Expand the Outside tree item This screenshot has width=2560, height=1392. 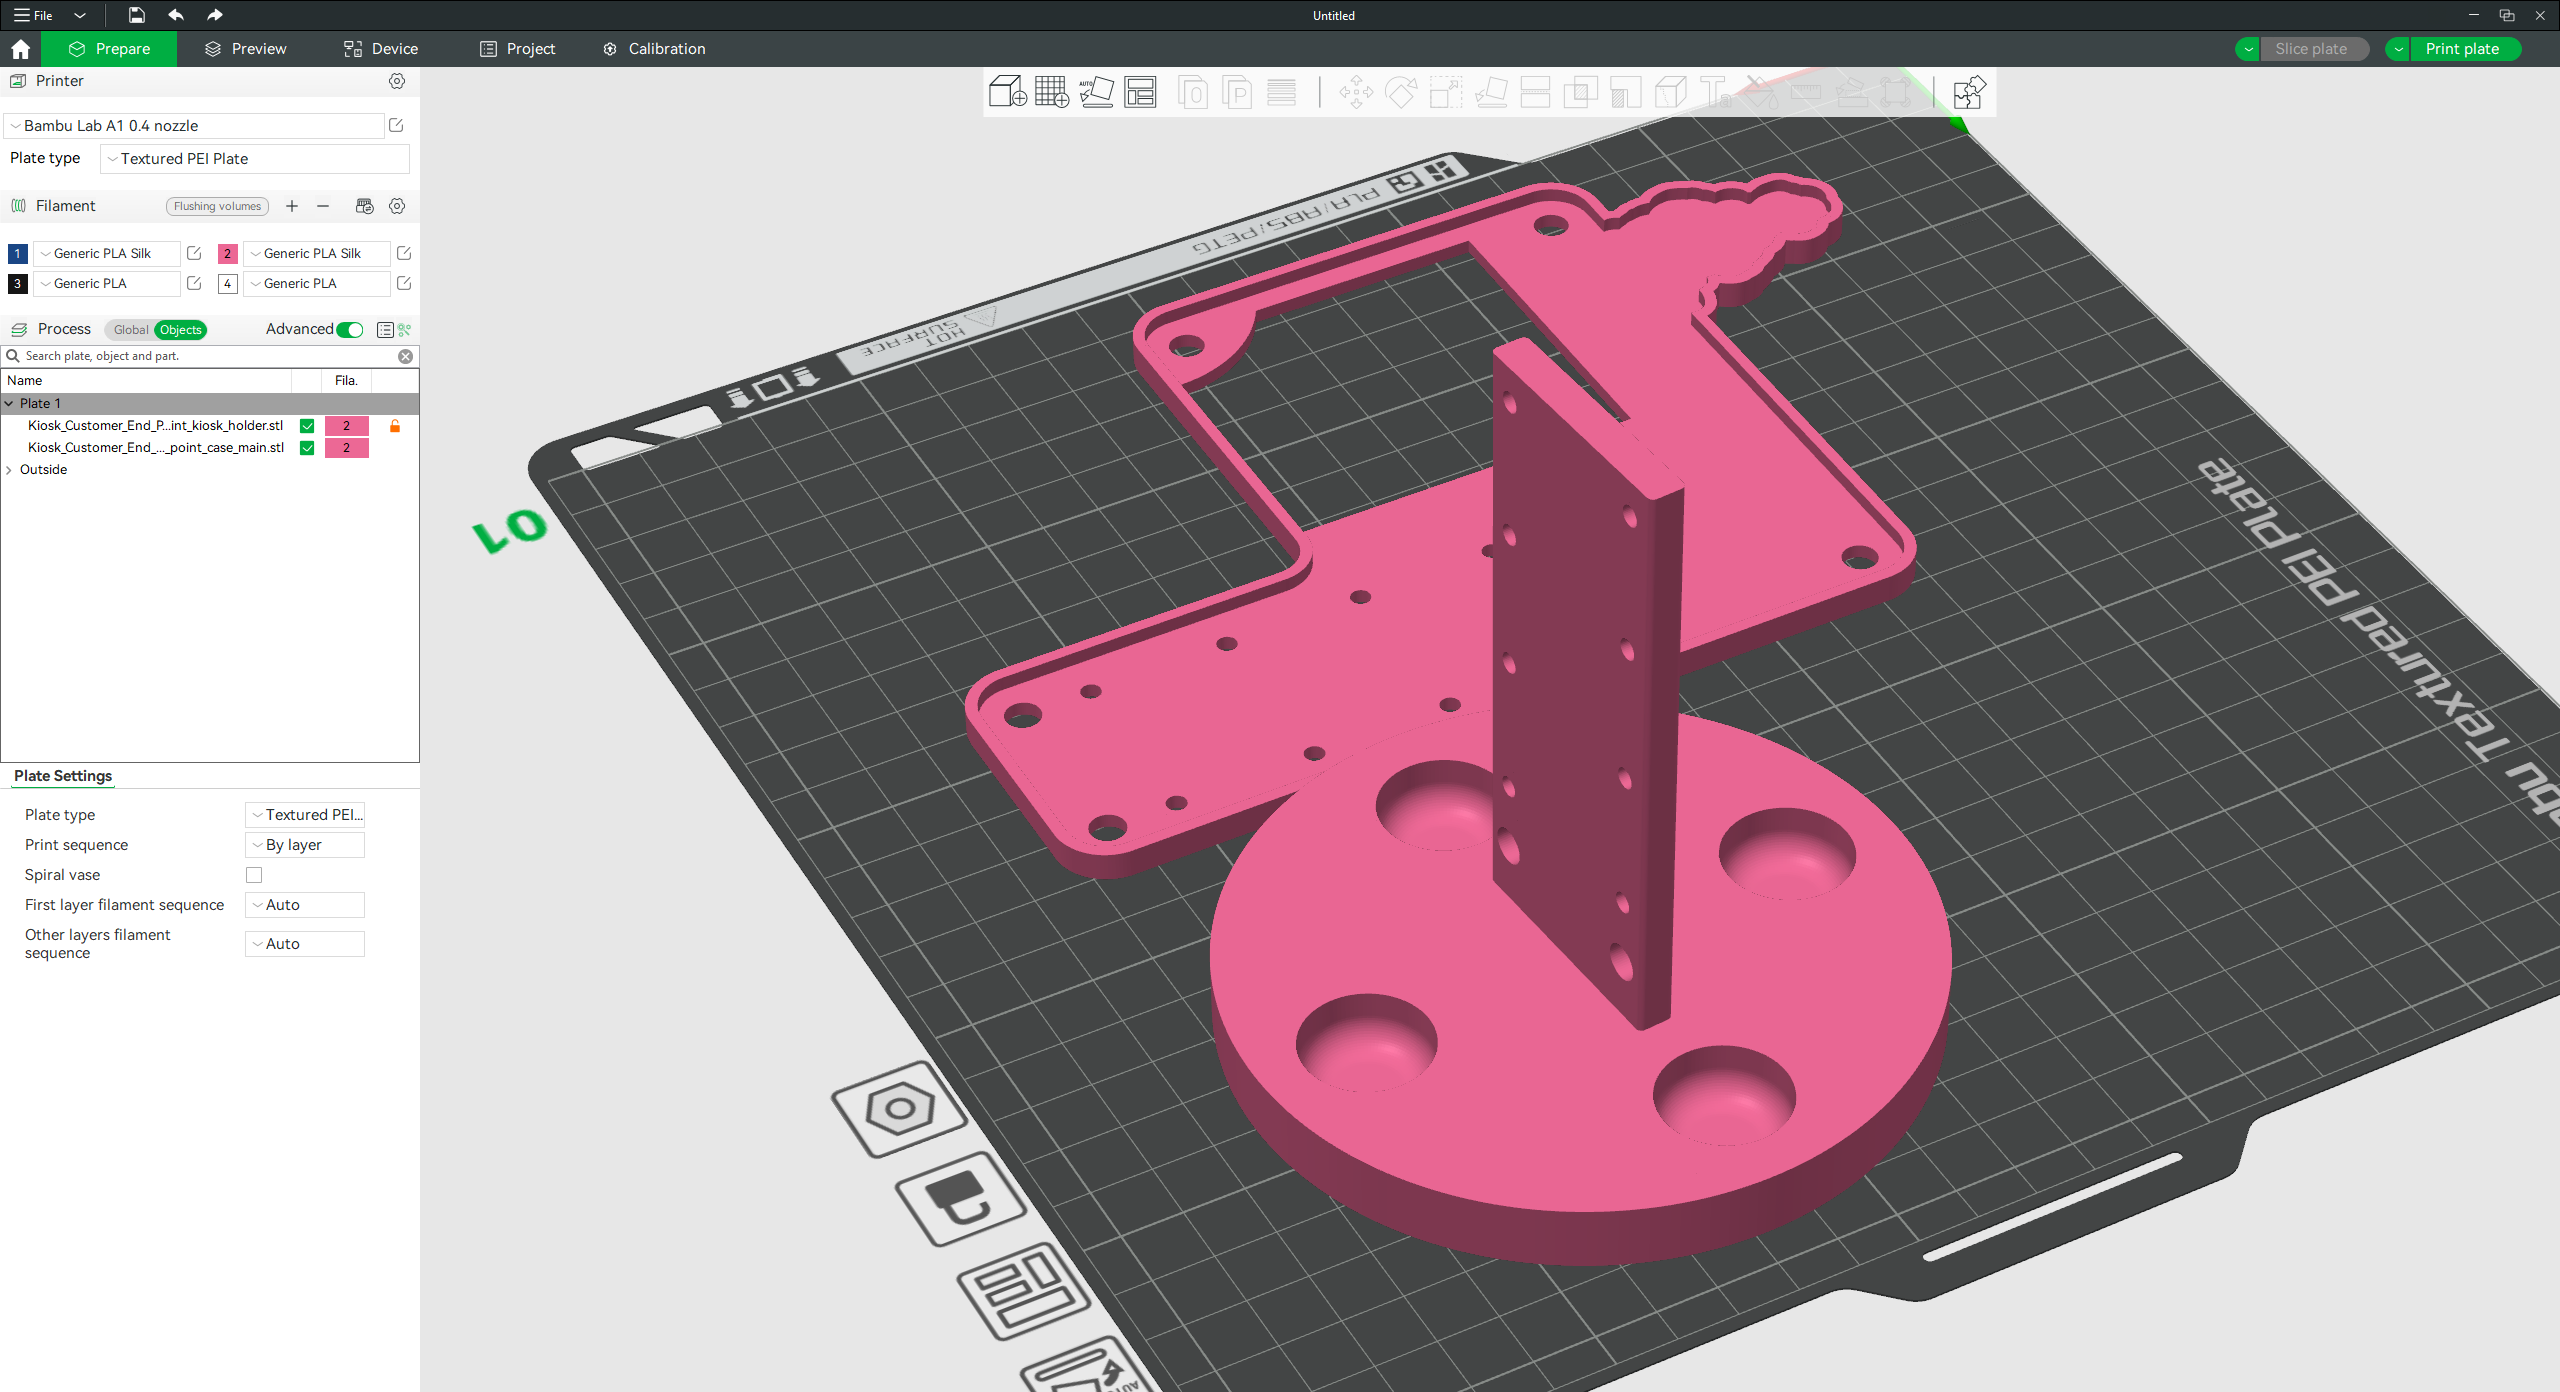(10, 470)
